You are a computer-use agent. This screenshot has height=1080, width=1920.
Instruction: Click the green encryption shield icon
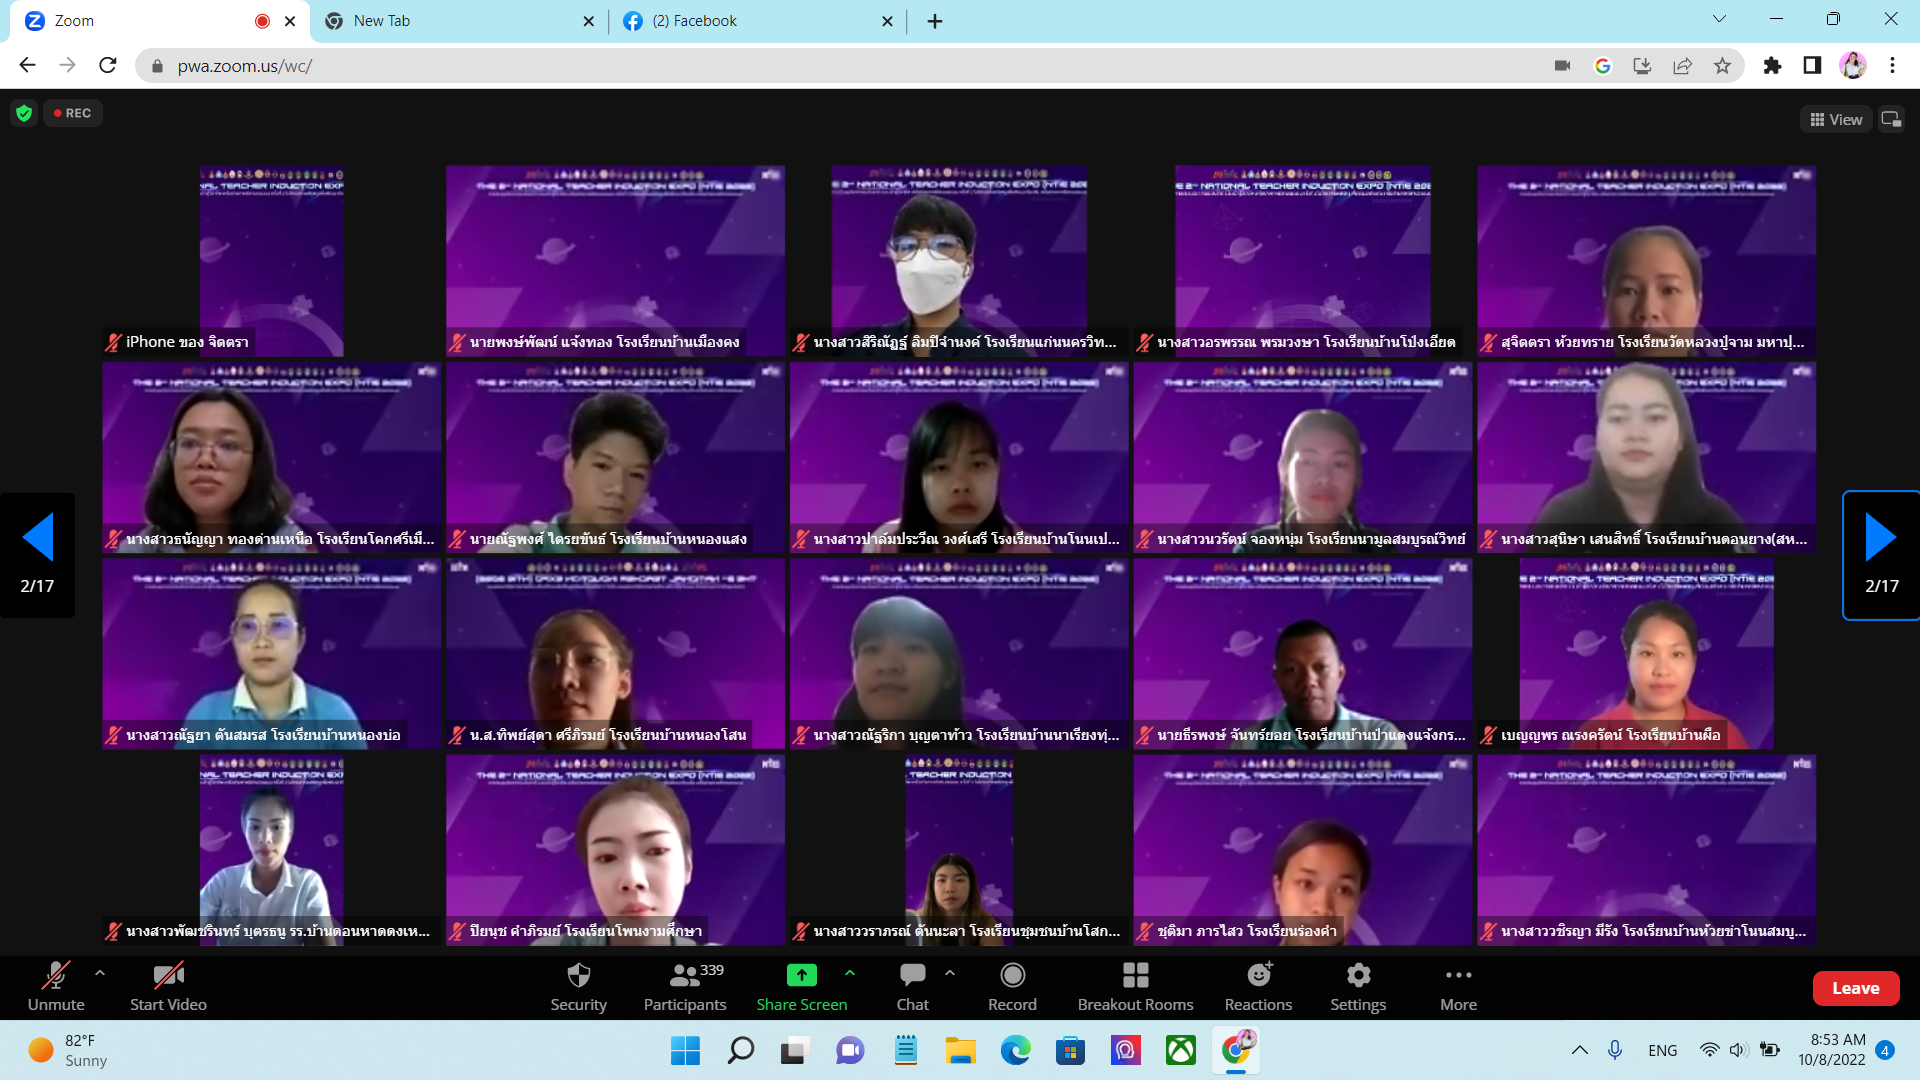pos(24,113)
